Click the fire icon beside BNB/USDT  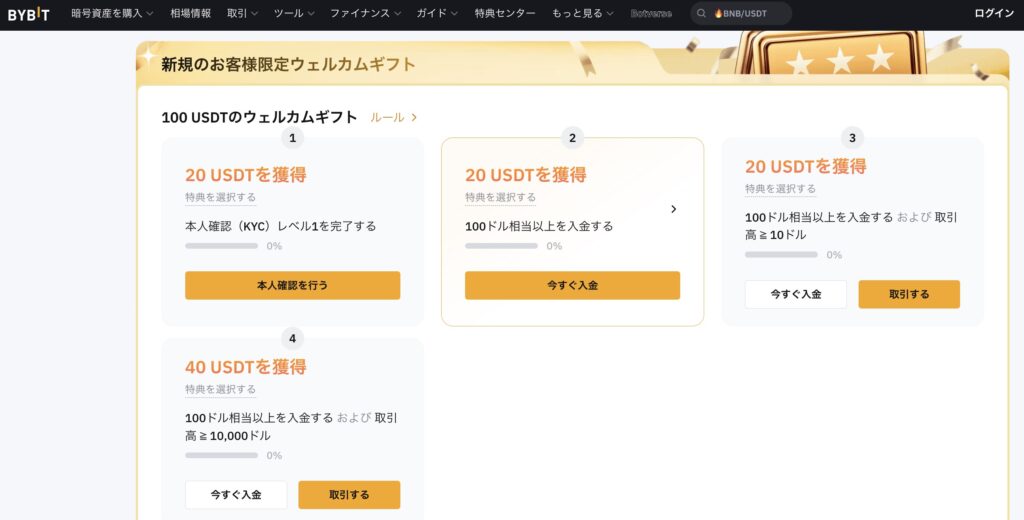point(718,14)
